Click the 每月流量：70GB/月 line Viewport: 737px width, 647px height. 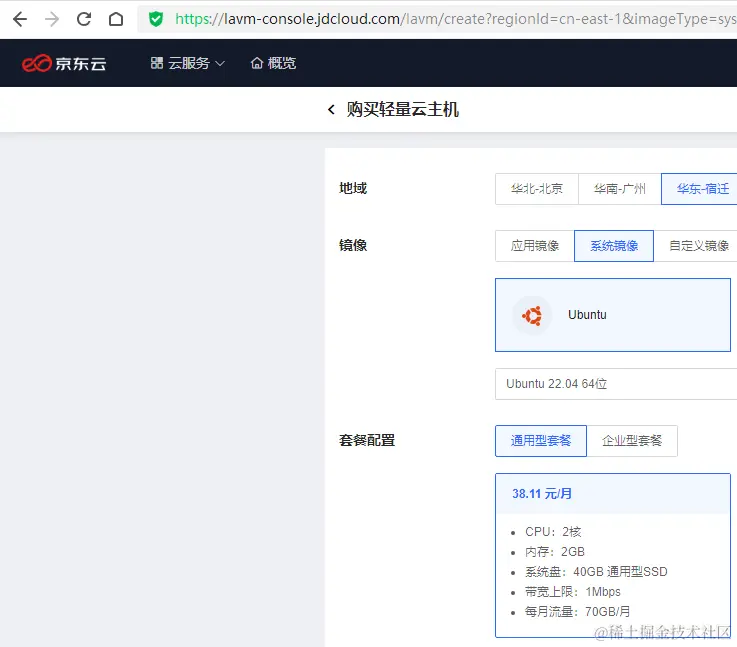pyautogui.click(x=577, y=612)
